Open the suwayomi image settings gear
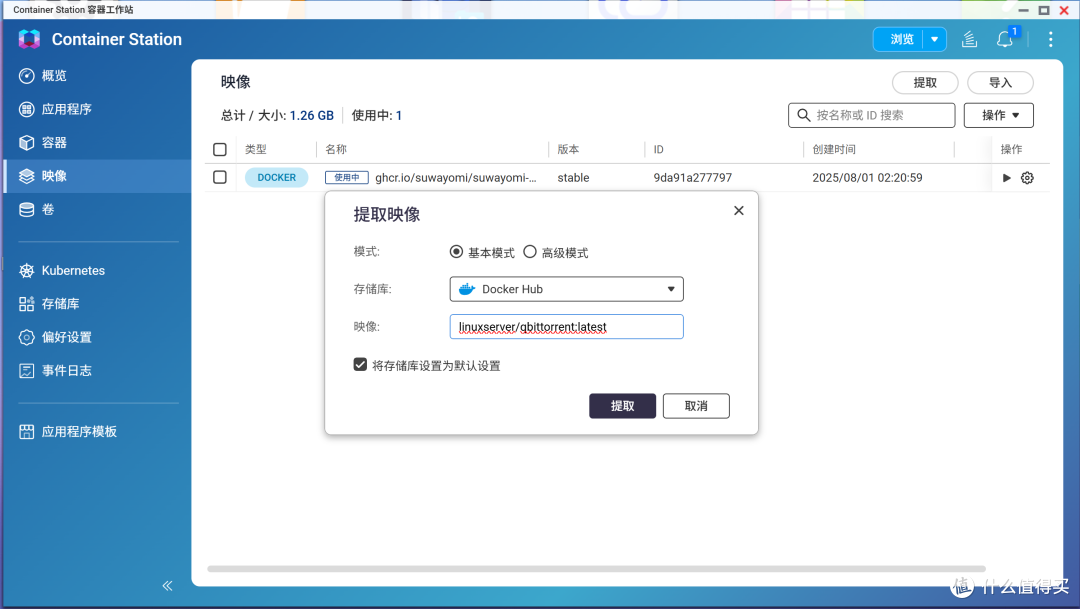The image size is (1080, 609). click(x=1027, y=178)
